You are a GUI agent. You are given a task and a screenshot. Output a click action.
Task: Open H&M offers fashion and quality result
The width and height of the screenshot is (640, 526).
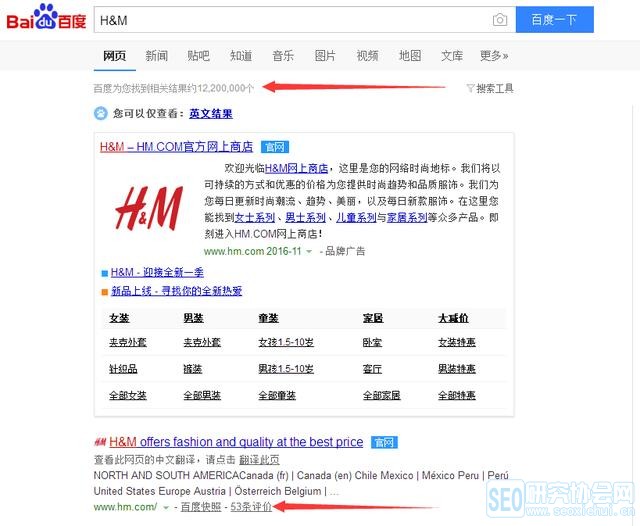click(x=236, y=442)
